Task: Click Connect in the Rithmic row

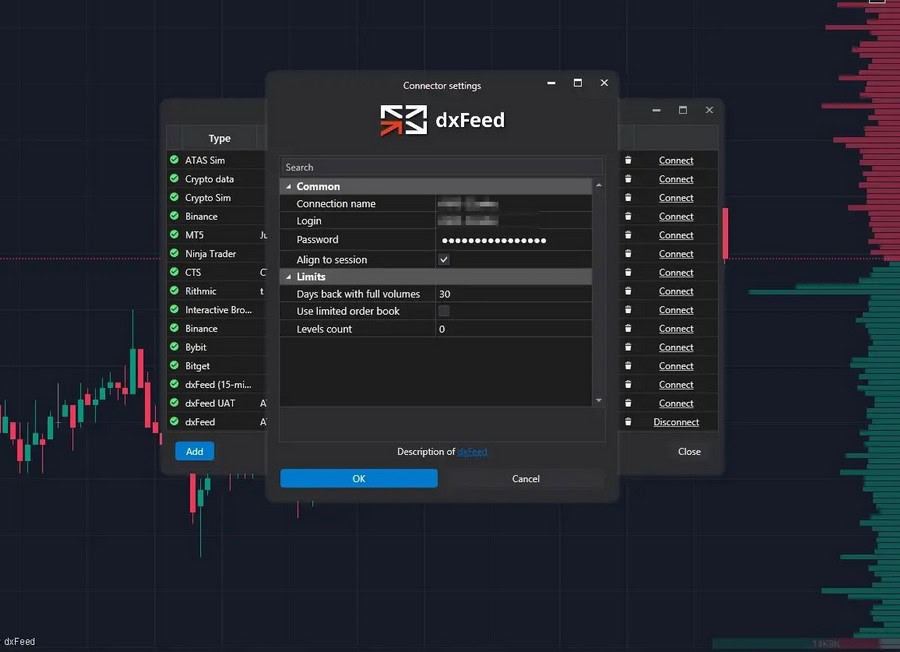Action: pyautogui.click(x=676, y=291)
